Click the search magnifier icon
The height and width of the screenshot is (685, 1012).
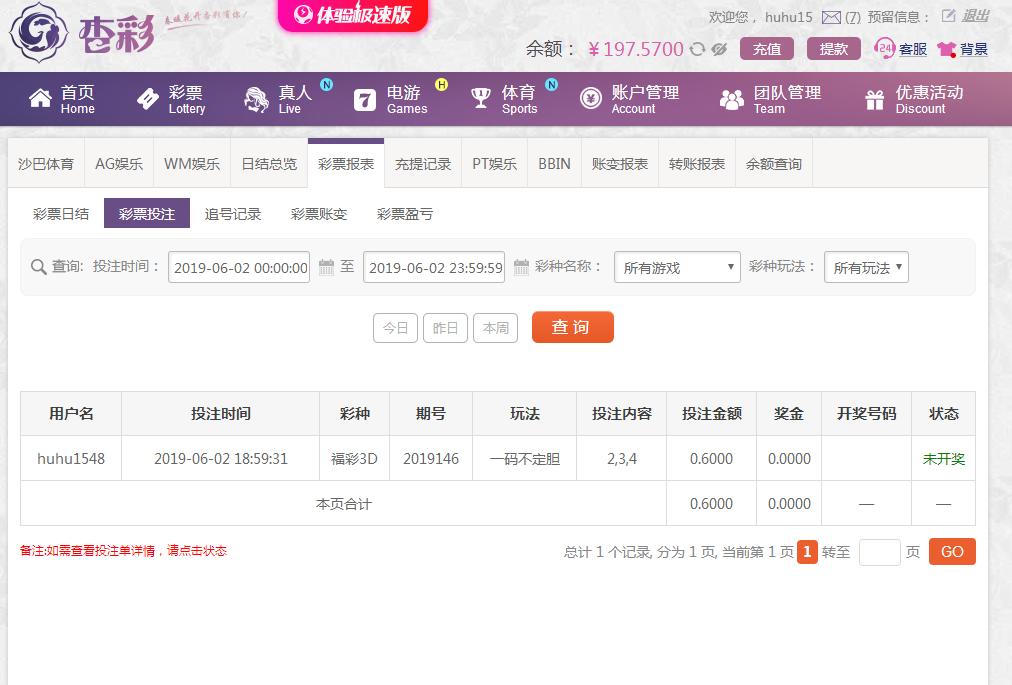tap(39, 267)
